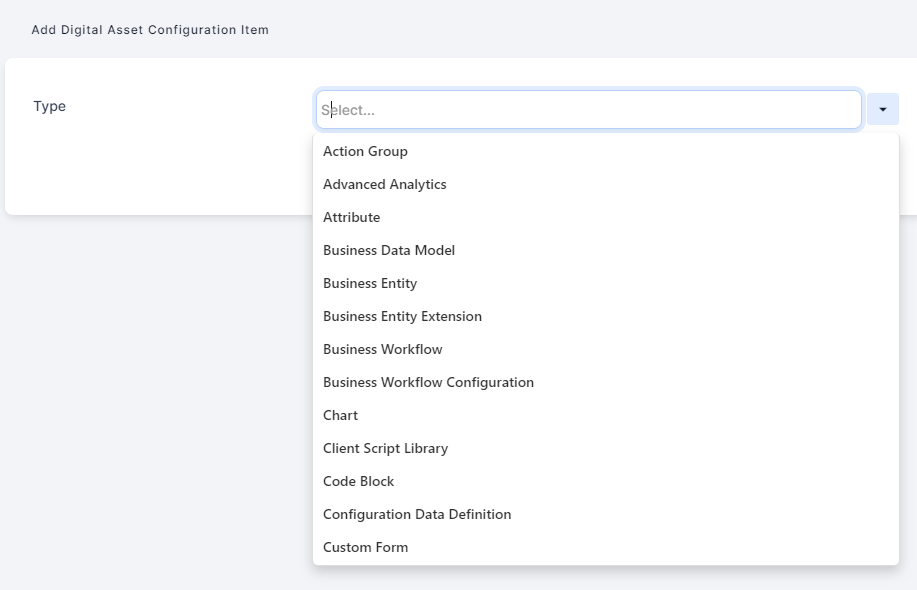Select Business Data Model option

click(388, 250)
